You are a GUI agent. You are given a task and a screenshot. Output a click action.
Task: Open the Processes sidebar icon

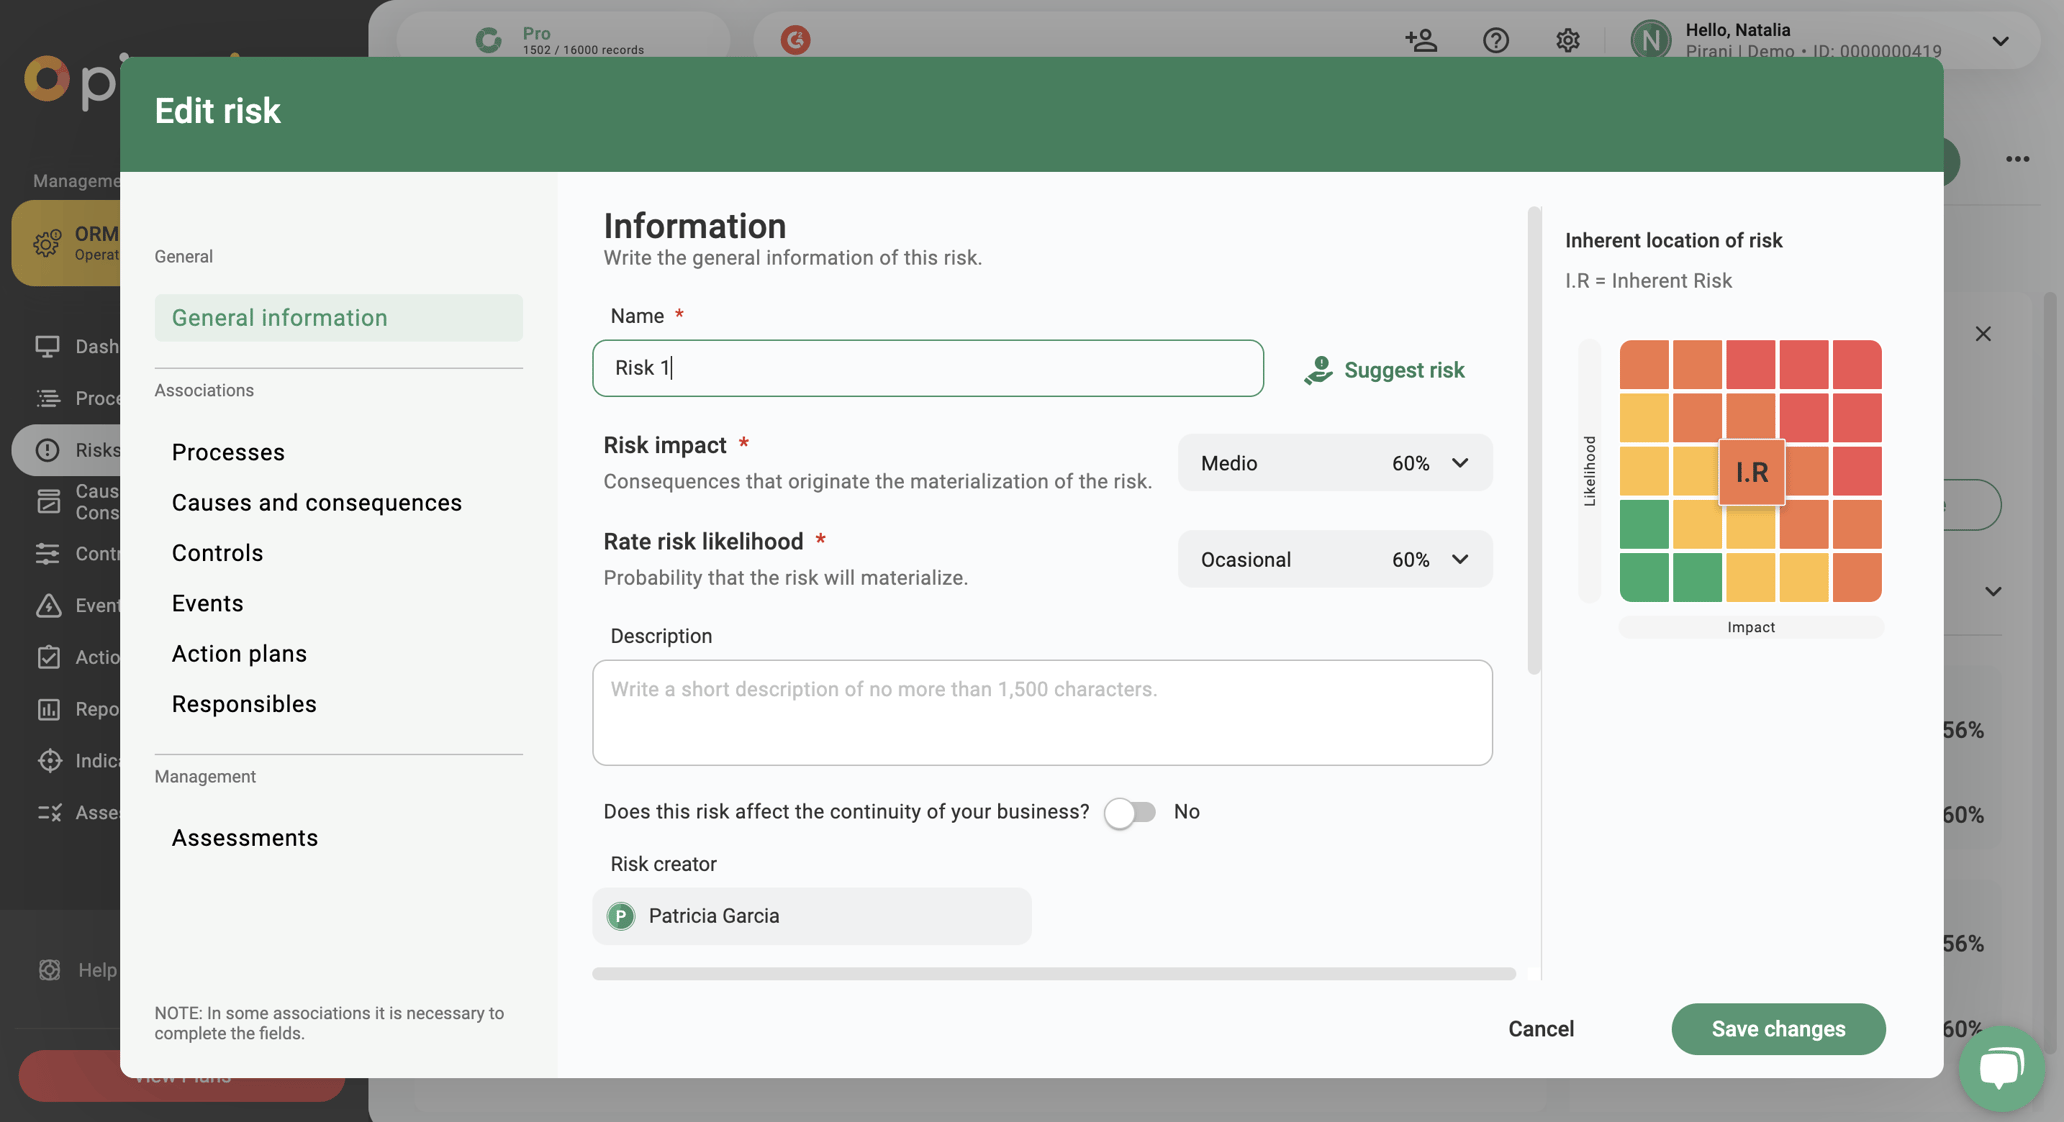coord(49,398)
